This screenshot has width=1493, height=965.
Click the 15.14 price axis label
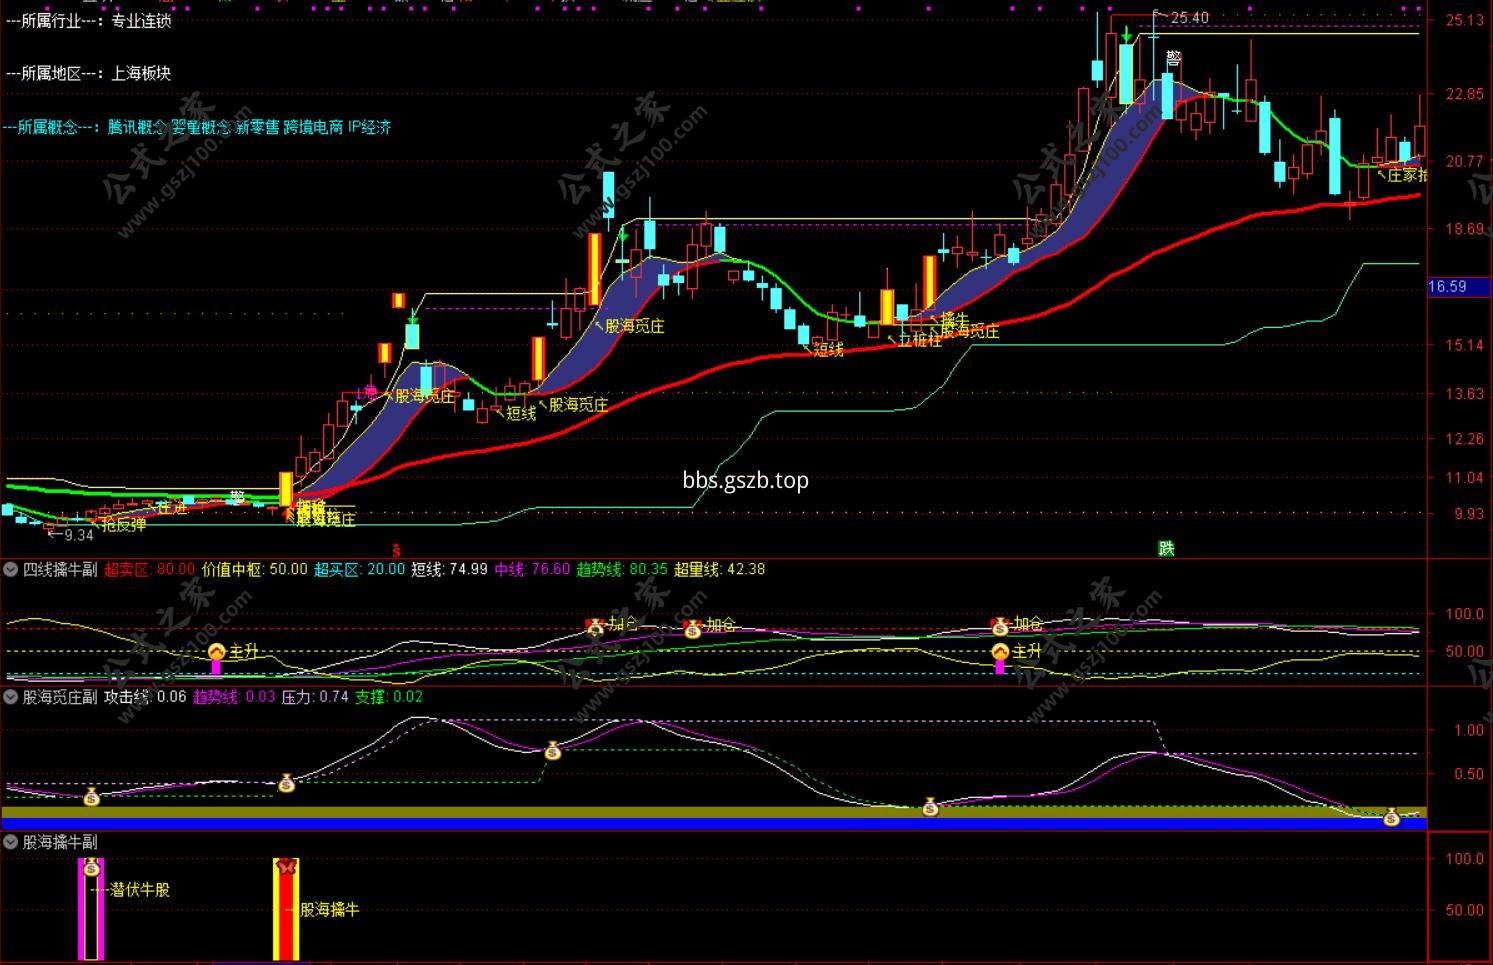[1465, 346]
